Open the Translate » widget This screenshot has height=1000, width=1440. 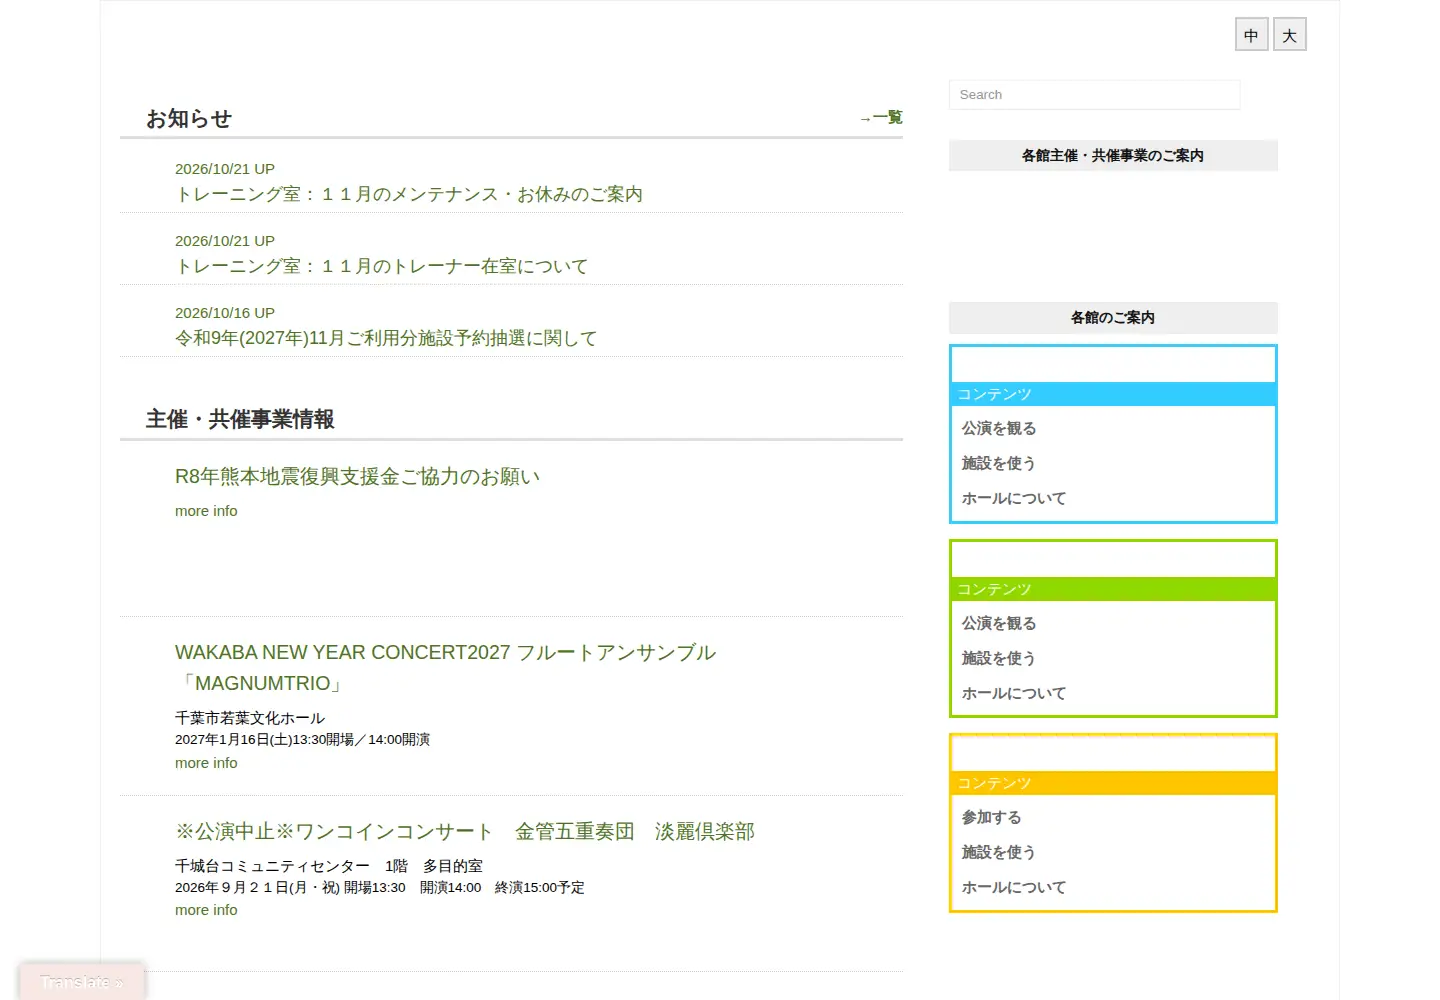point(82,982)
